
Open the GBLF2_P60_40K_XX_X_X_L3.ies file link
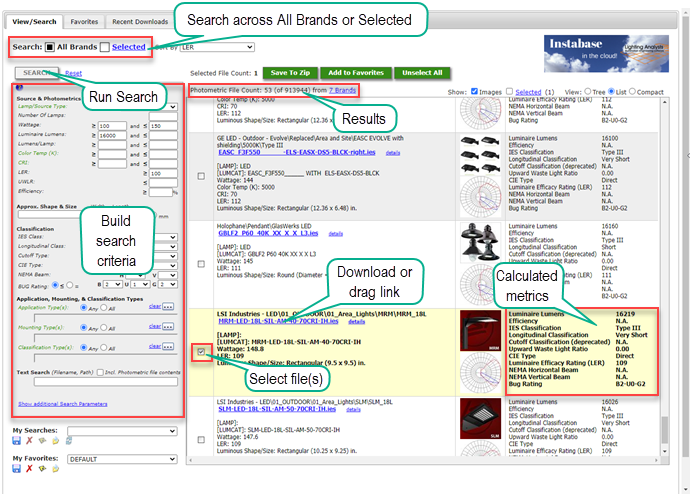(268, 233)
